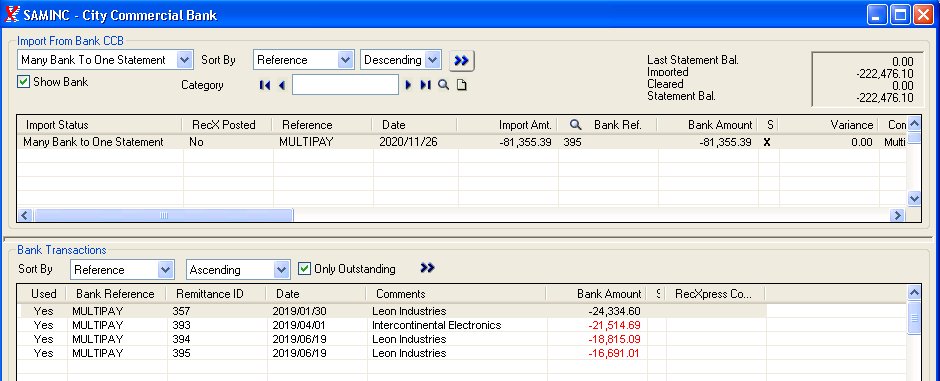
Task: Sort by Import Status column header
Action: pos(100,125)
